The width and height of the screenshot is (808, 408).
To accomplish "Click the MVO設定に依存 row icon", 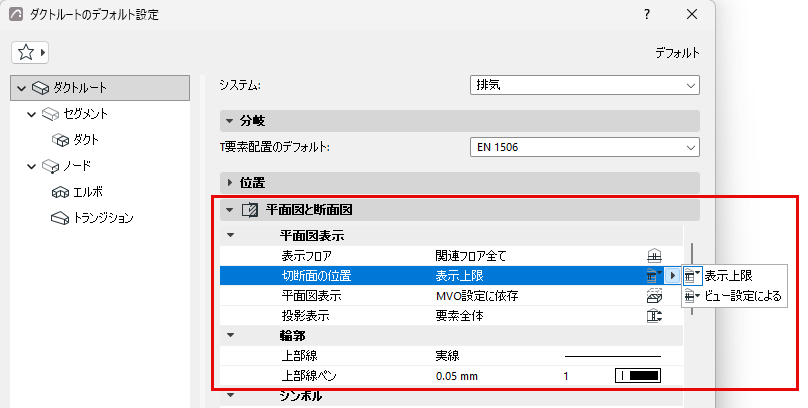I will coord(654,296).
